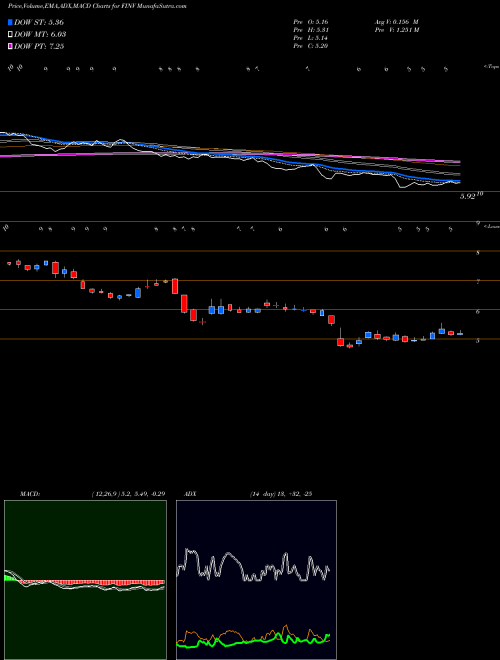Open the green MACD histogram chart
Screen dimensions: 500x660
pos(85,580)
